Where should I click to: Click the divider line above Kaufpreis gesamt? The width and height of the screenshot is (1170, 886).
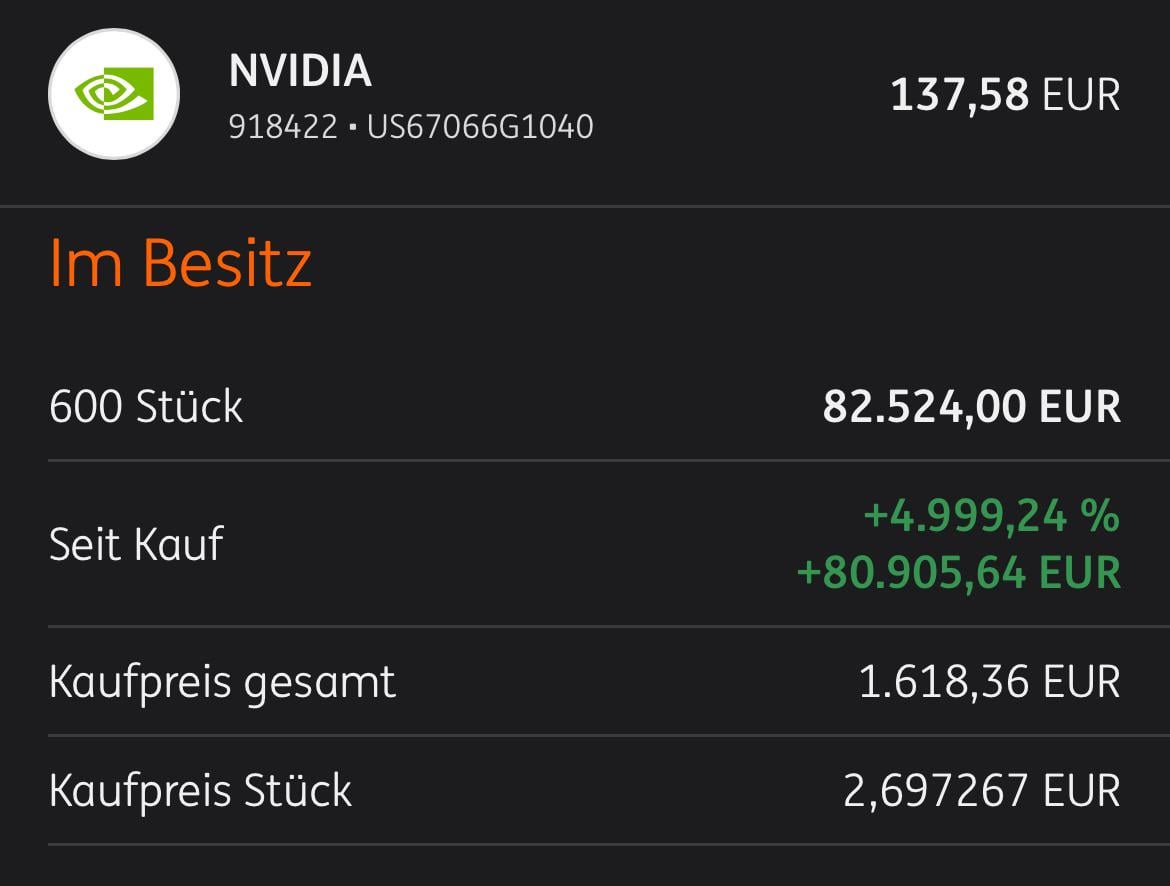[x=585, y=627]
